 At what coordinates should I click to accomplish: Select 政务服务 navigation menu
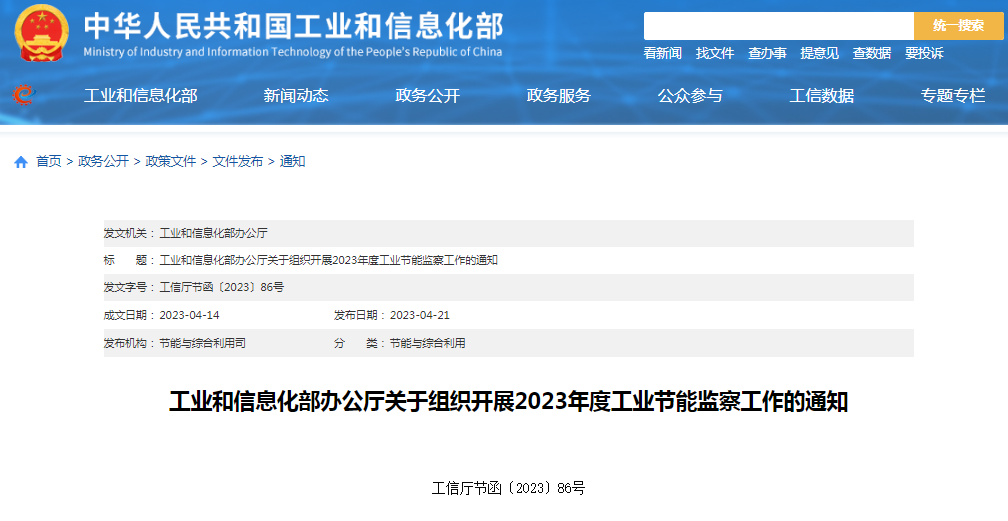coord(559,96)
